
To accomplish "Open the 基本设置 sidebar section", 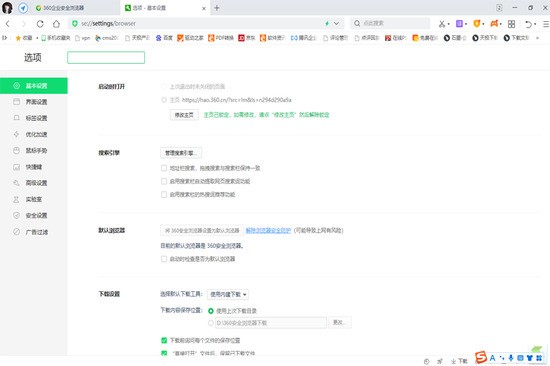I will click(x=33, y=86).
